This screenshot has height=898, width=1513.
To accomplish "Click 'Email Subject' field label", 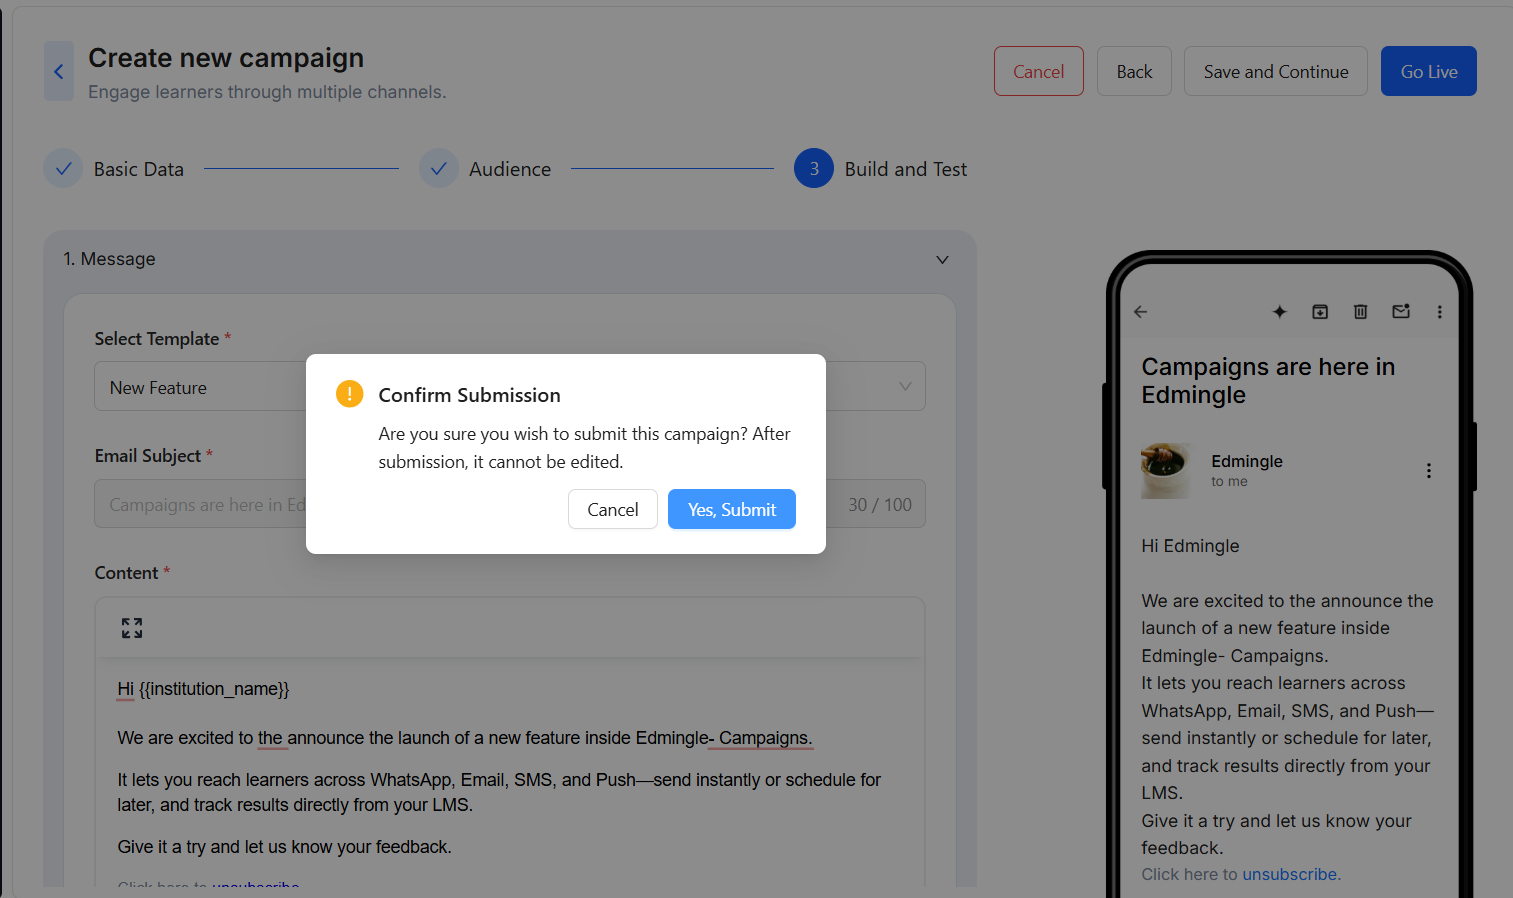I will (148, 456).
